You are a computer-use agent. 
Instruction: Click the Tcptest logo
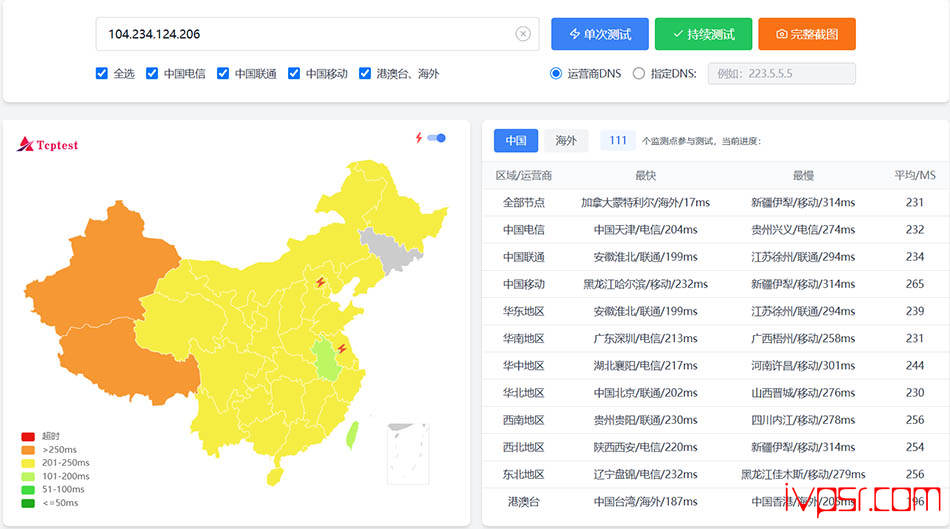pos(48,144)
